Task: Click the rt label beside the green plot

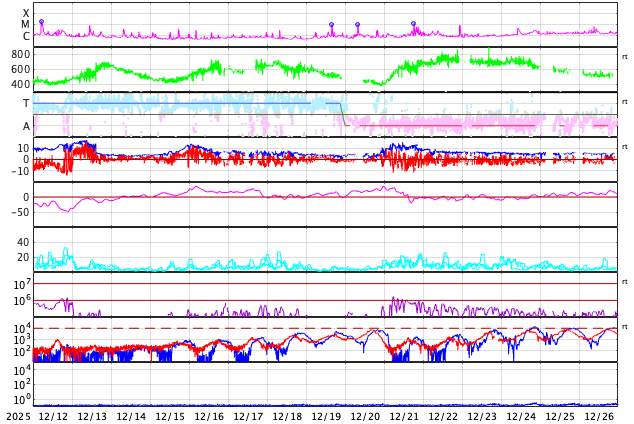Action: (x=624, y=57)
